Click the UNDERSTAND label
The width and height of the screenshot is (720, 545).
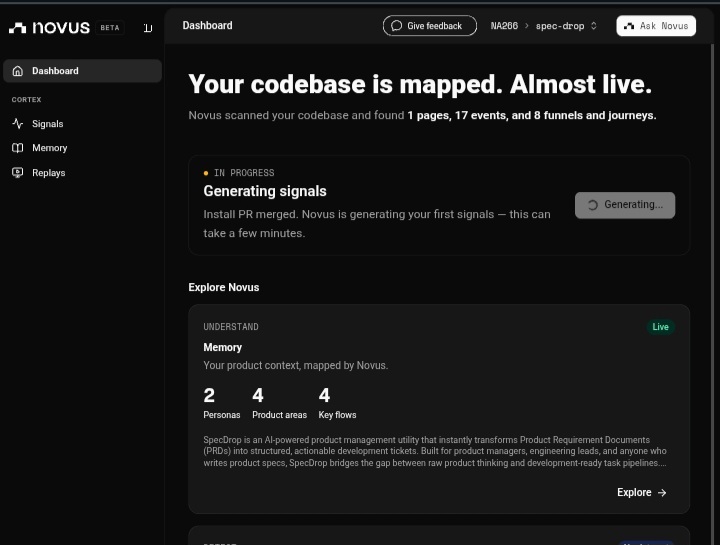pyautogui.click(x=231, y=327)
